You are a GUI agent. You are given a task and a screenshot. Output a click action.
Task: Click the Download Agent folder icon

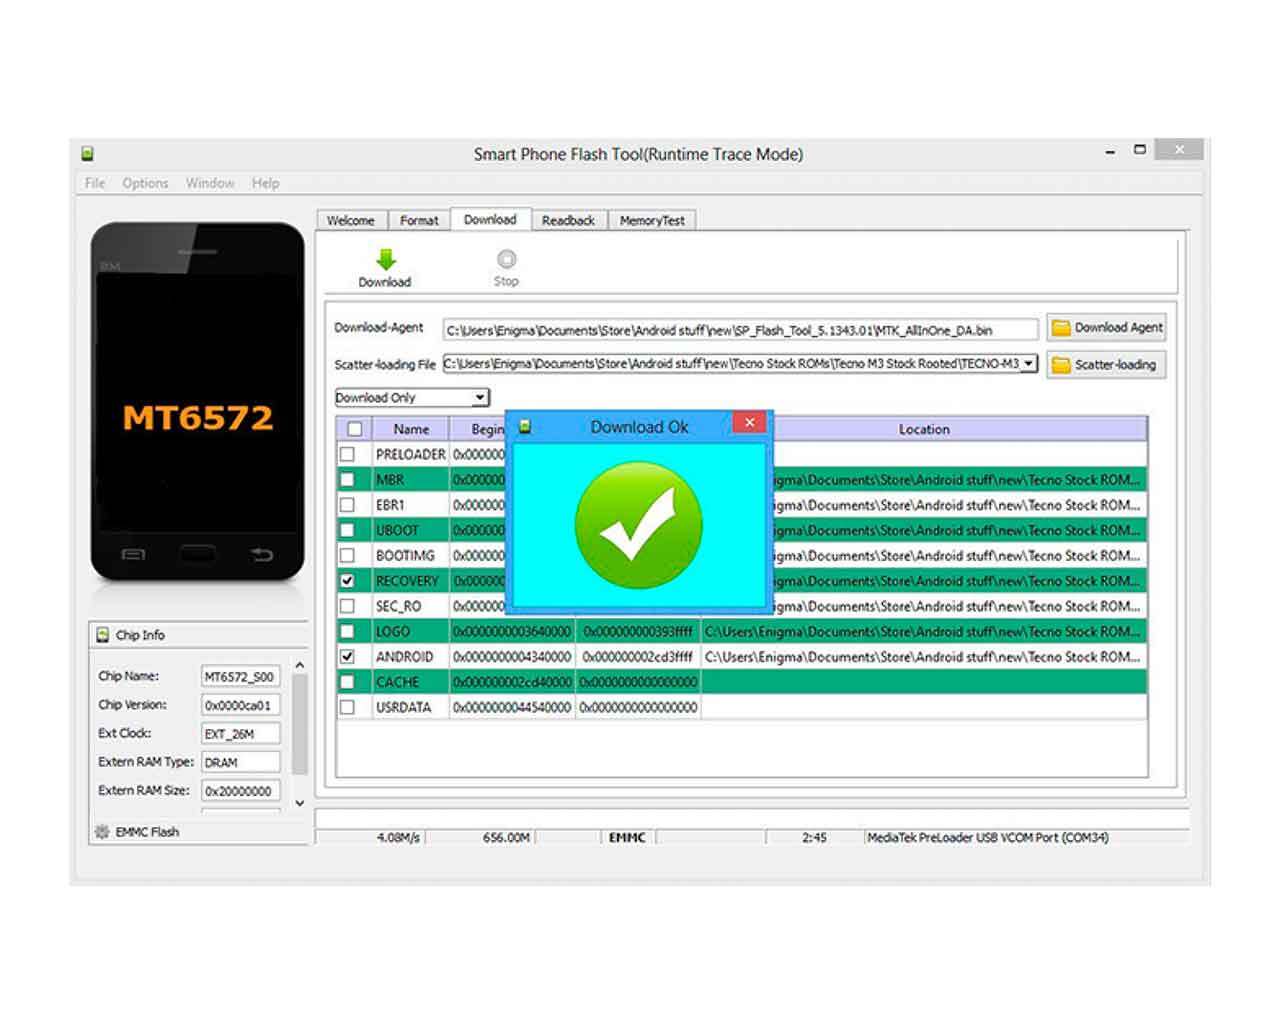(x=1060, y=328)
